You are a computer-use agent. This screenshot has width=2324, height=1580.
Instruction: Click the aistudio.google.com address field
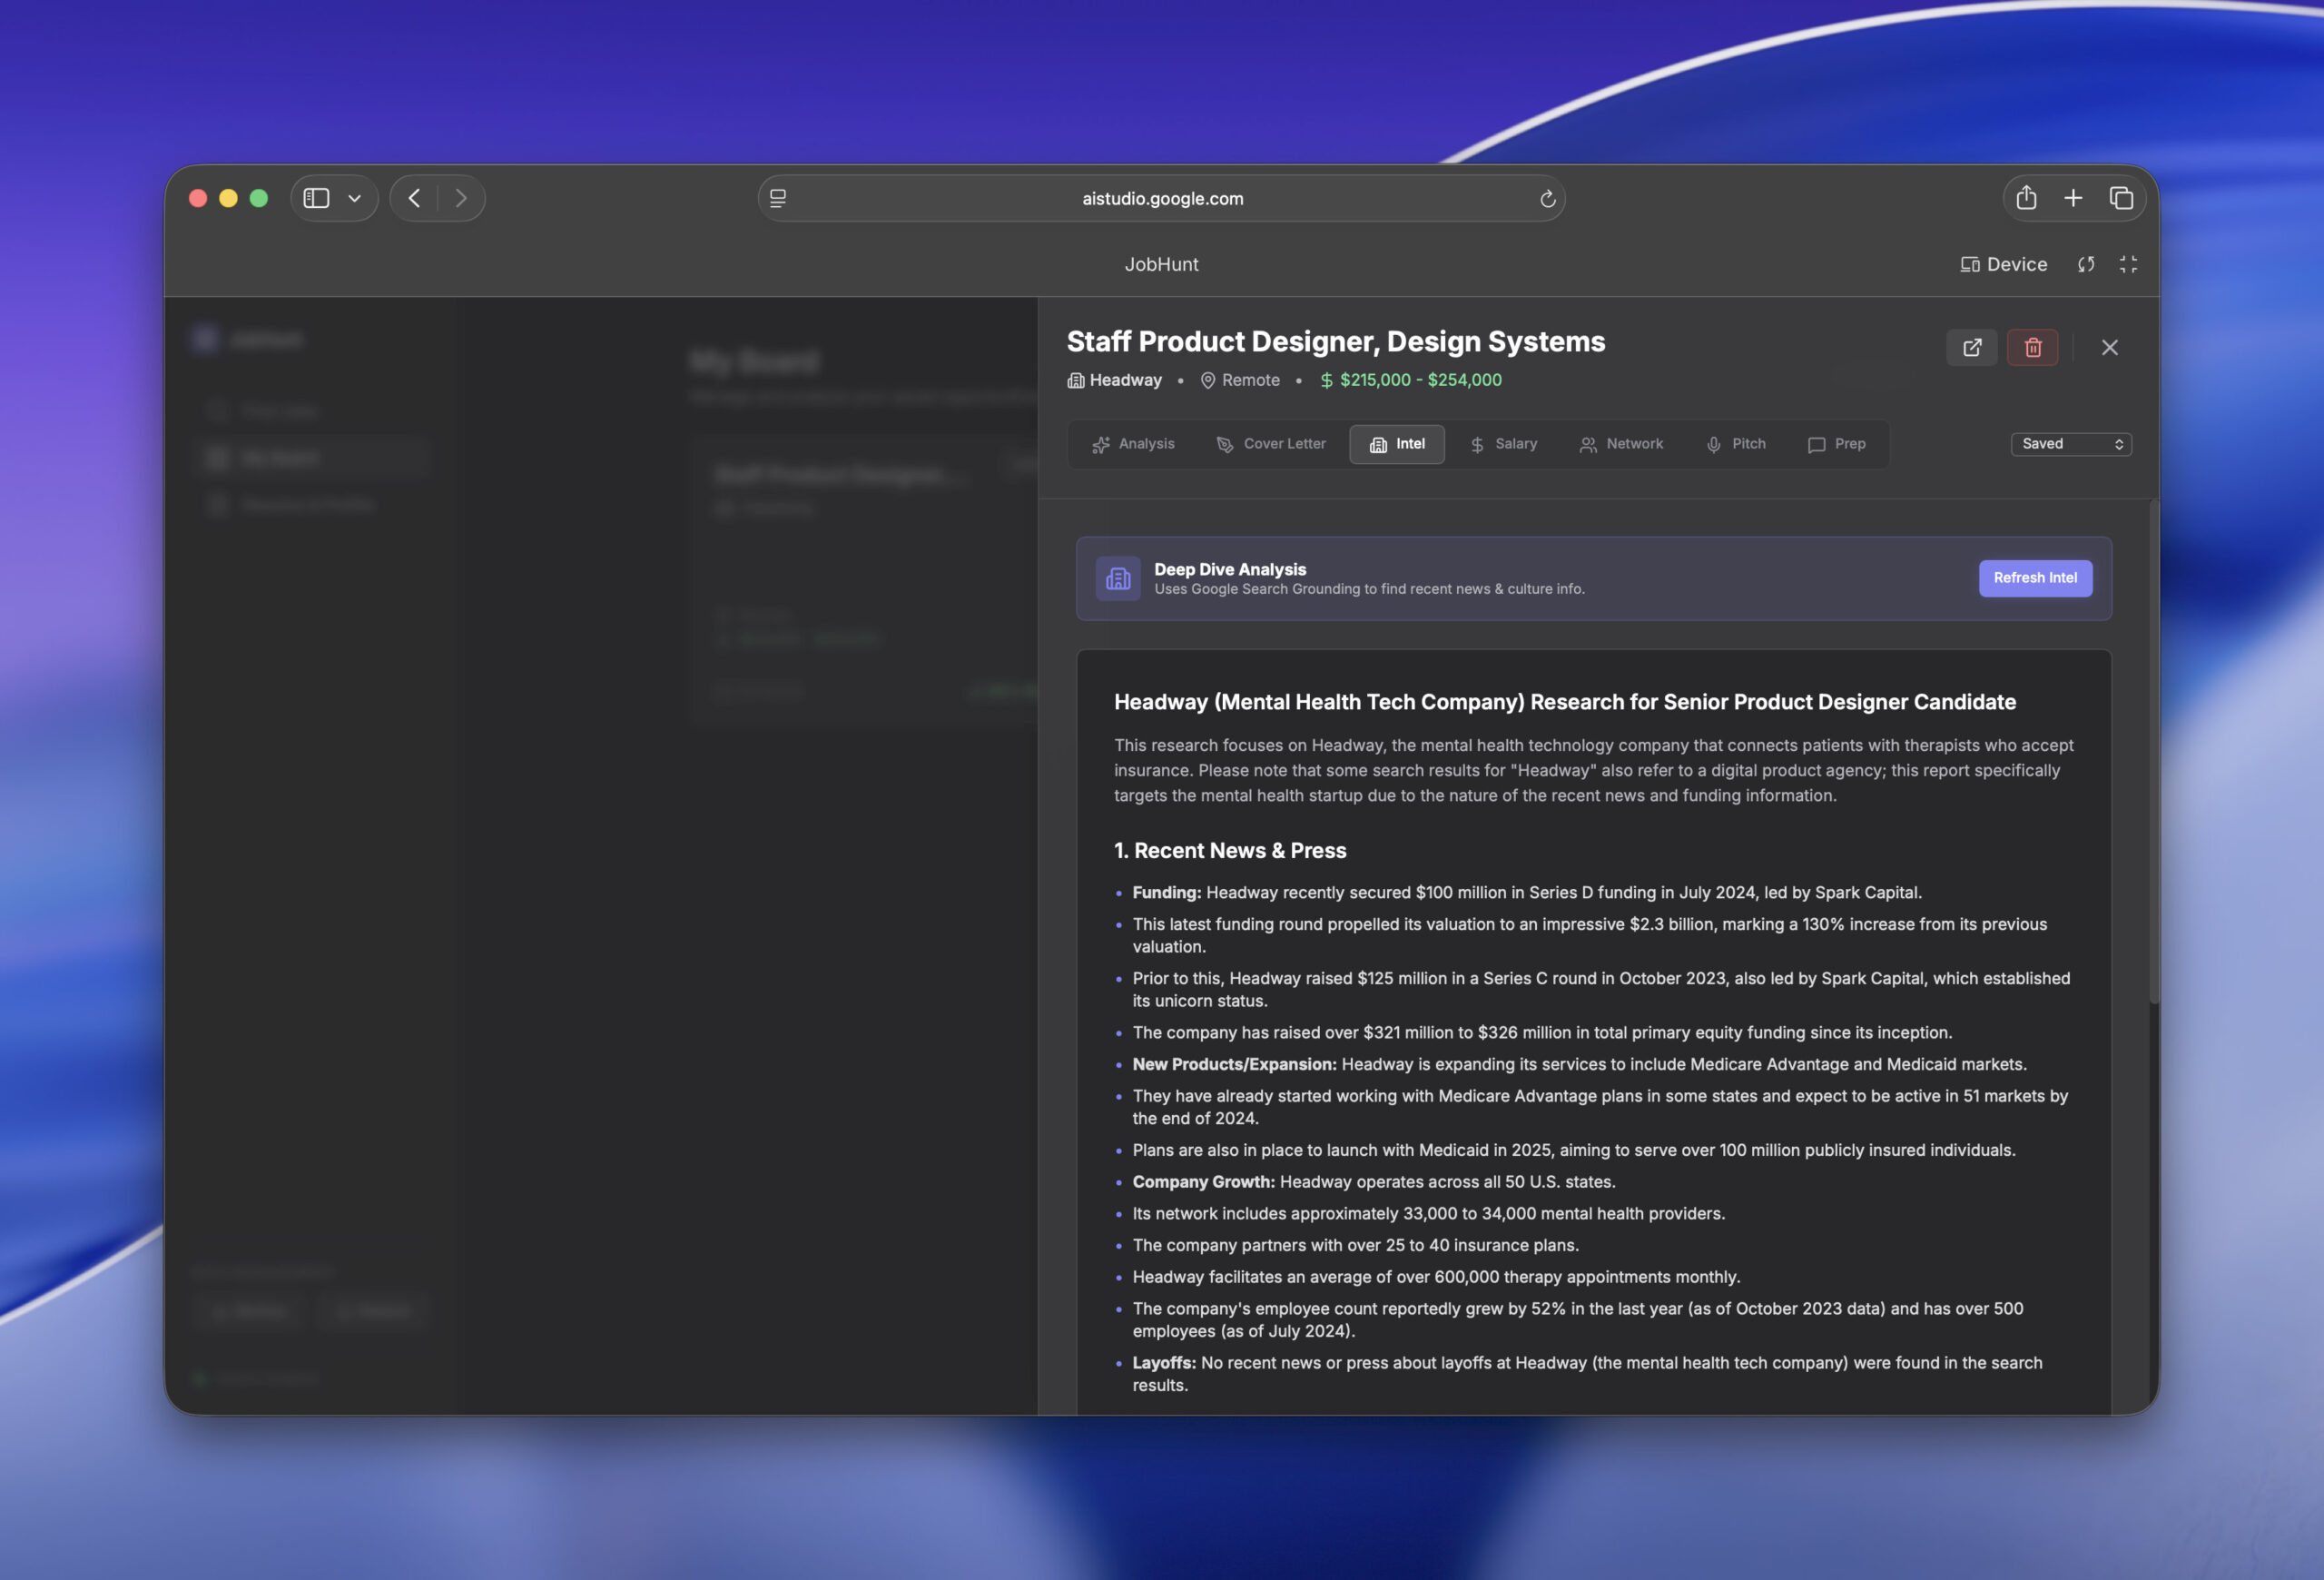(1162, 198)
